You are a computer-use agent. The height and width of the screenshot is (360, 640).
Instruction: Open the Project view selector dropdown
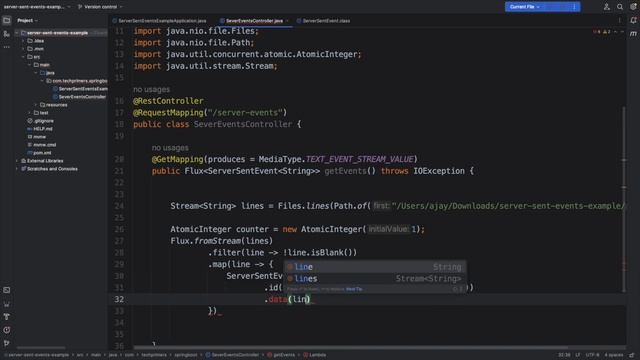[x=27, y=20]
